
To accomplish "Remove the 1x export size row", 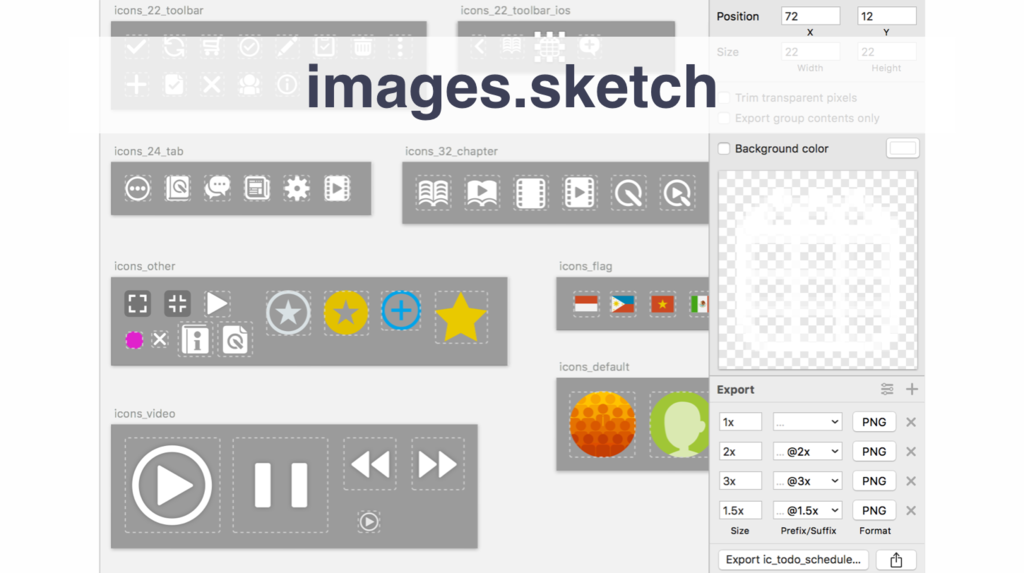I will (911, 422).
